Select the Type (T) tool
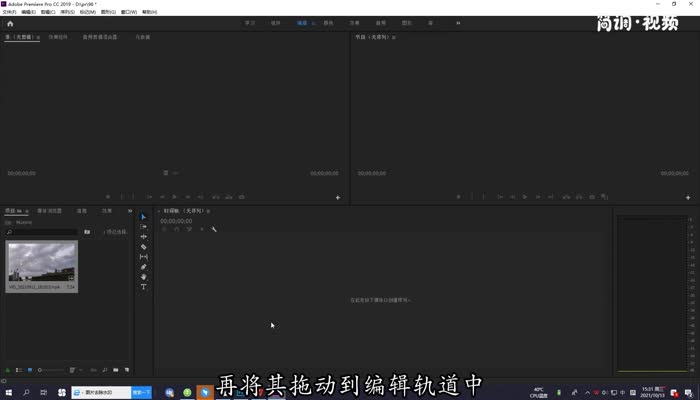Screen dimensions: 700x400 click(x=143, y=287)
